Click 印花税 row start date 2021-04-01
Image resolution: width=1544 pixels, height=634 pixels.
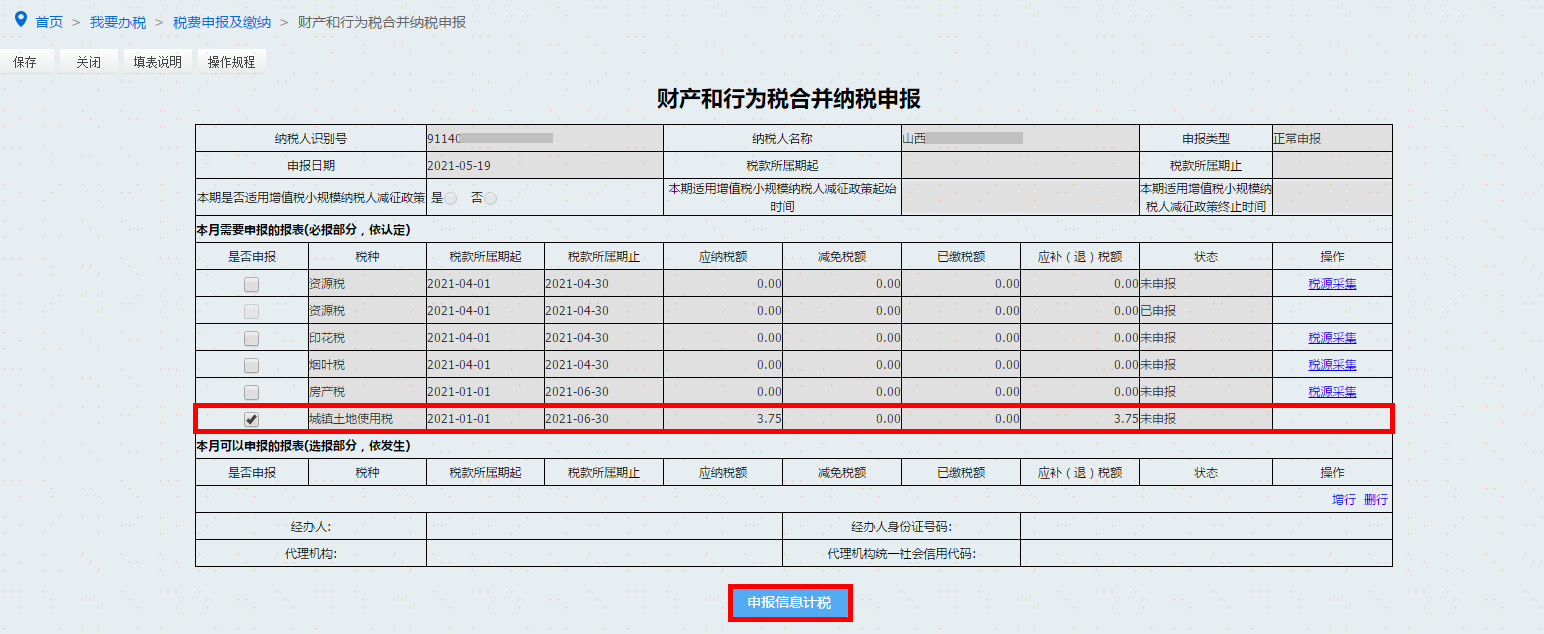pyautogui.click(x=459, y=338)
